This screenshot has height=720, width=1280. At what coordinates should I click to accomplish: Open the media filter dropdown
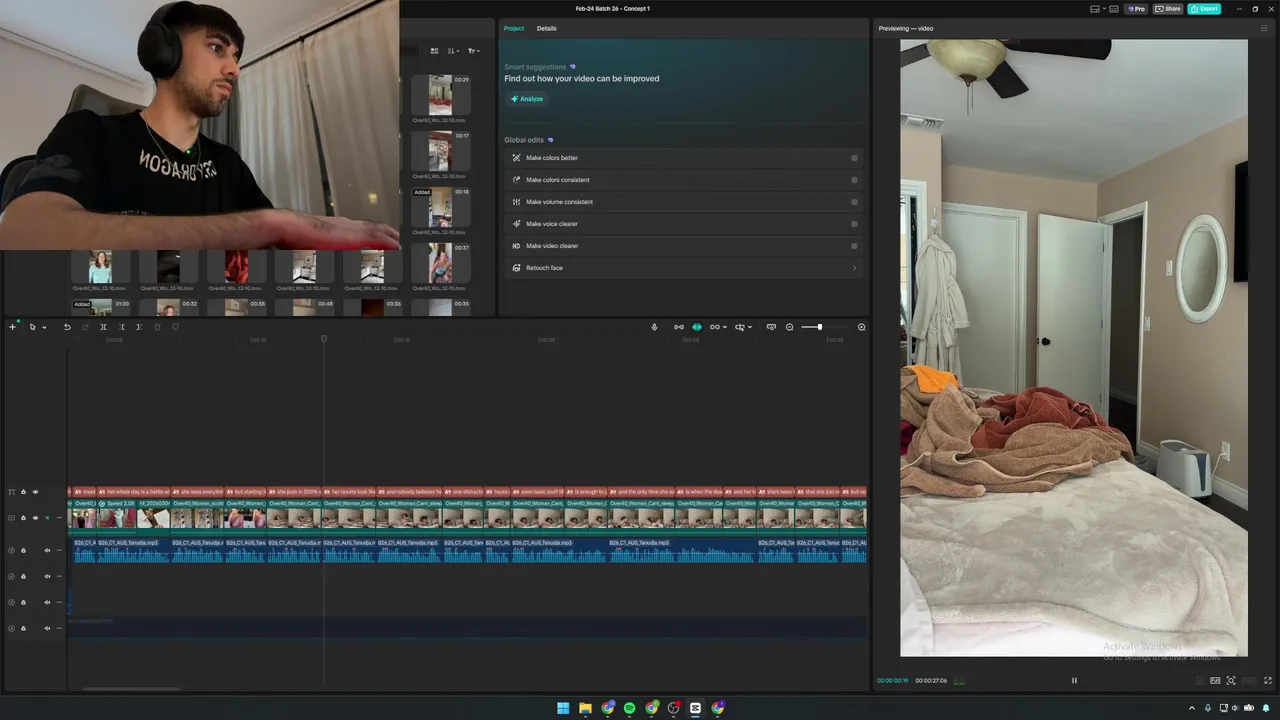pos(474,51)
